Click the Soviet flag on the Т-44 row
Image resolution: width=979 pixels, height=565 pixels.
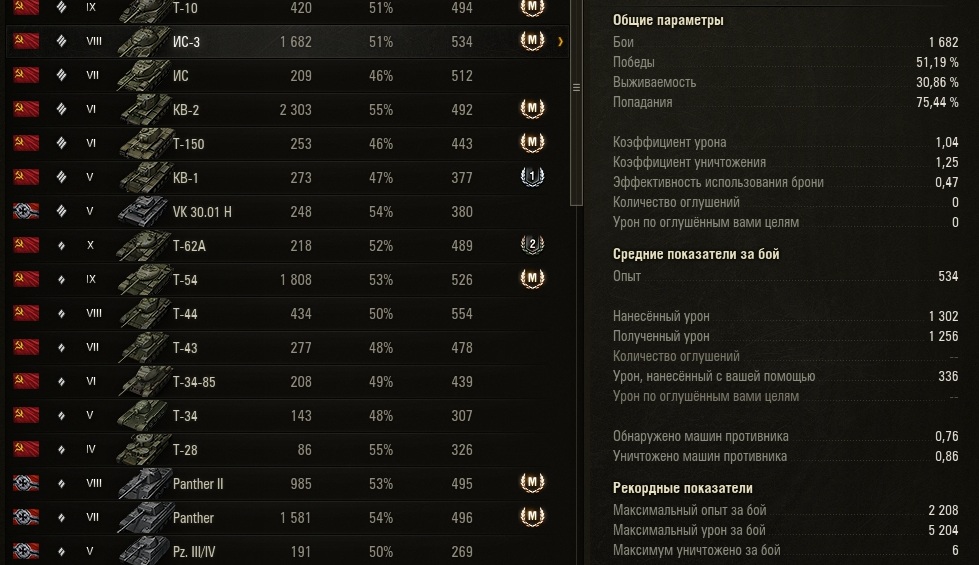(x=27, y=314)
